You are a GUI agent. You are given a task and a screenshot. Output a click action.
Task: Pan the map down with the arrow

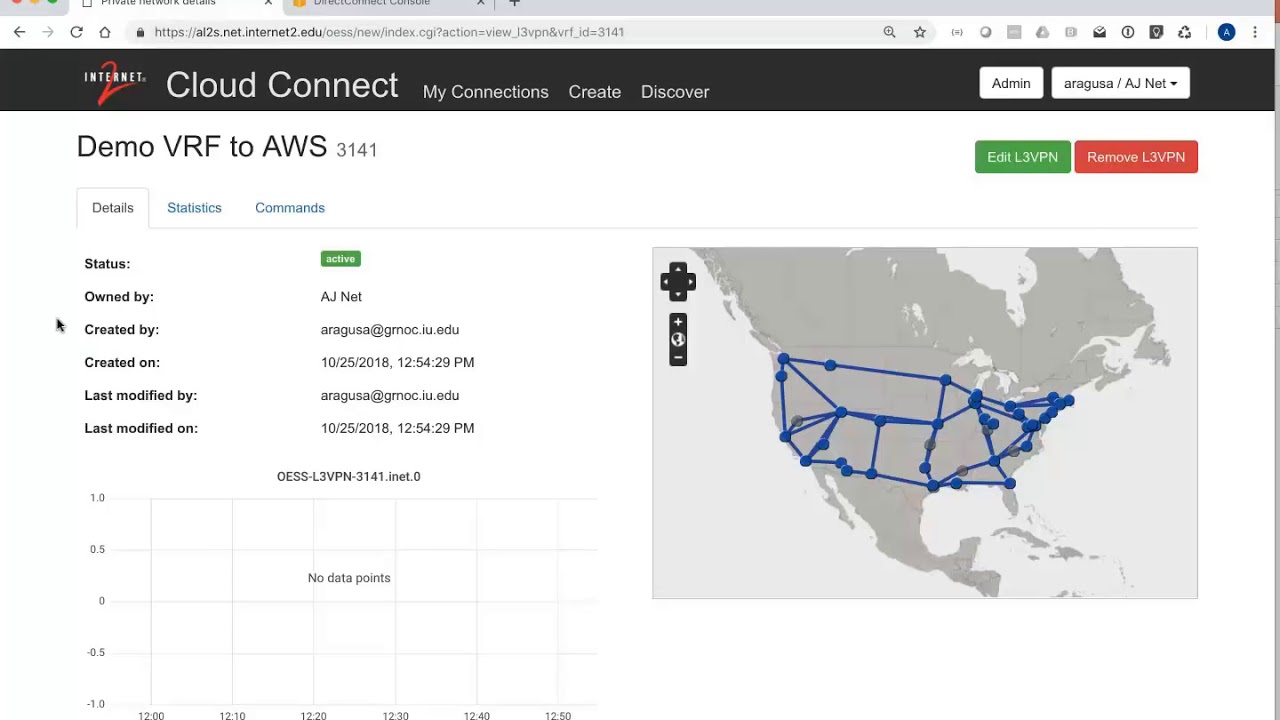678,295
